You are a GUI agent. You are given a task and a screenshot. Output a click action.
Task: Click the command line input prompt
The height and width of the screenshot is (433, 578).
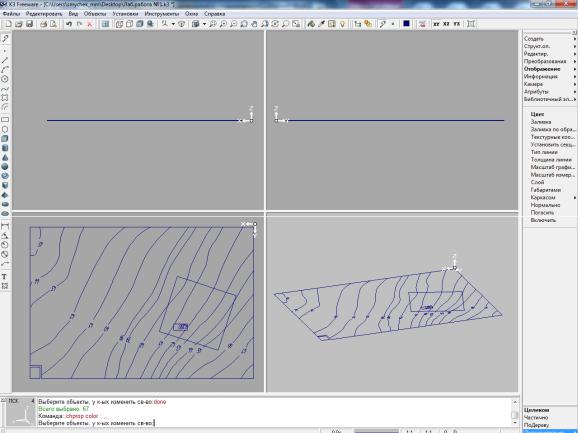pos(274,423)
